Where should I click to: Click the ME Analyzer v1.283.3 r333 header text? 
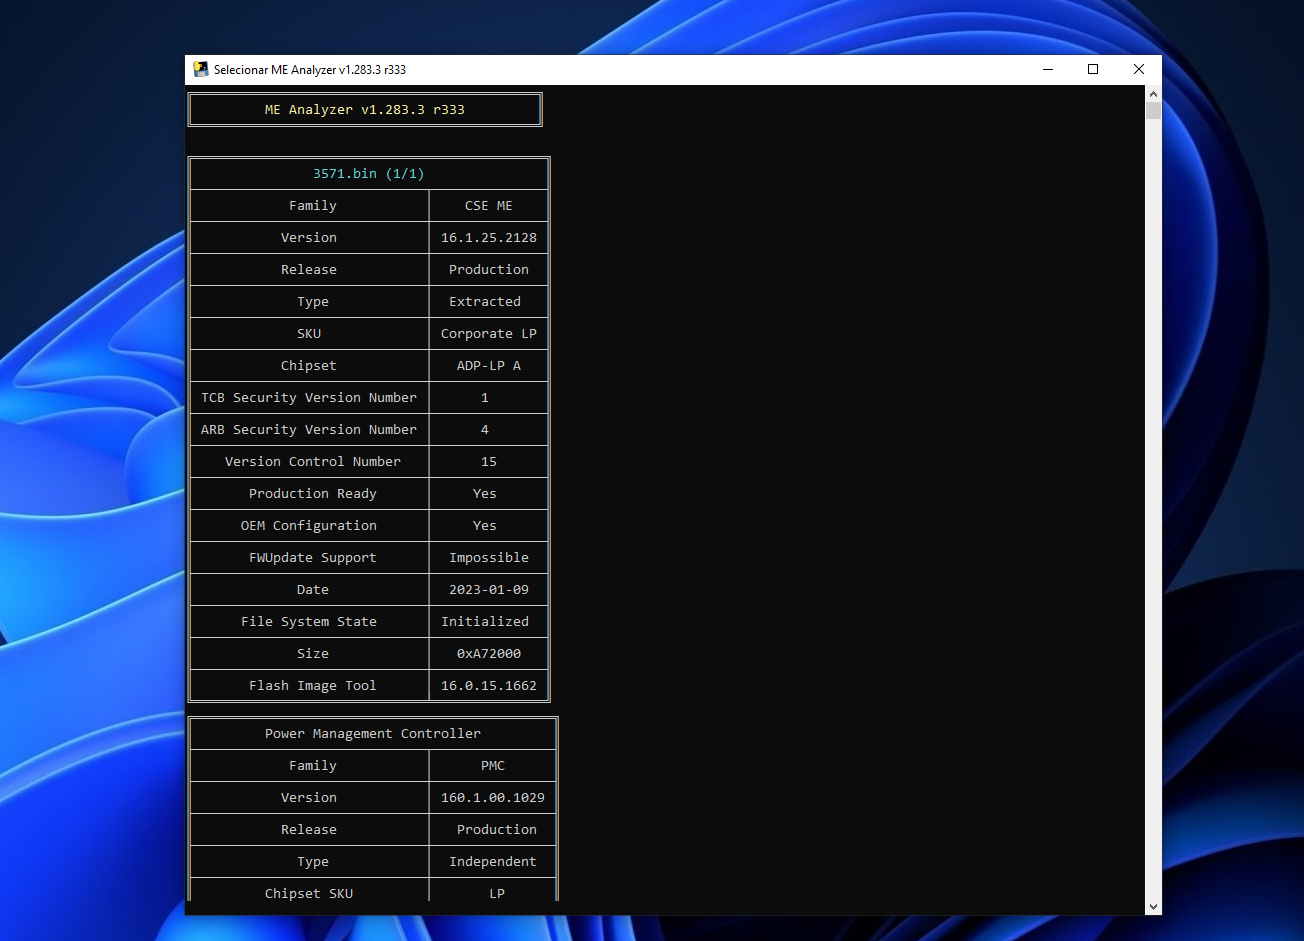(365, 109)
